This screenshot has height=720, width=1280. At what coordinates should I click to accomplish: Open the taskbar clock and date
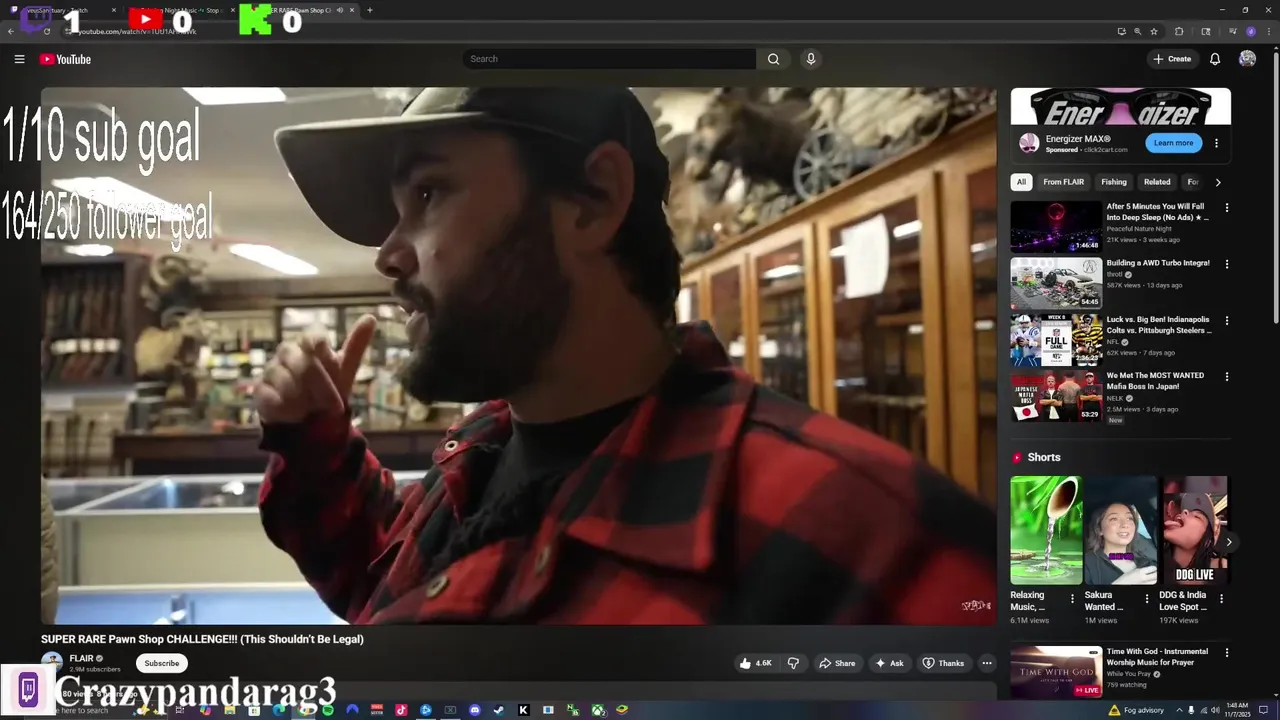click(x=1239, y=710)
